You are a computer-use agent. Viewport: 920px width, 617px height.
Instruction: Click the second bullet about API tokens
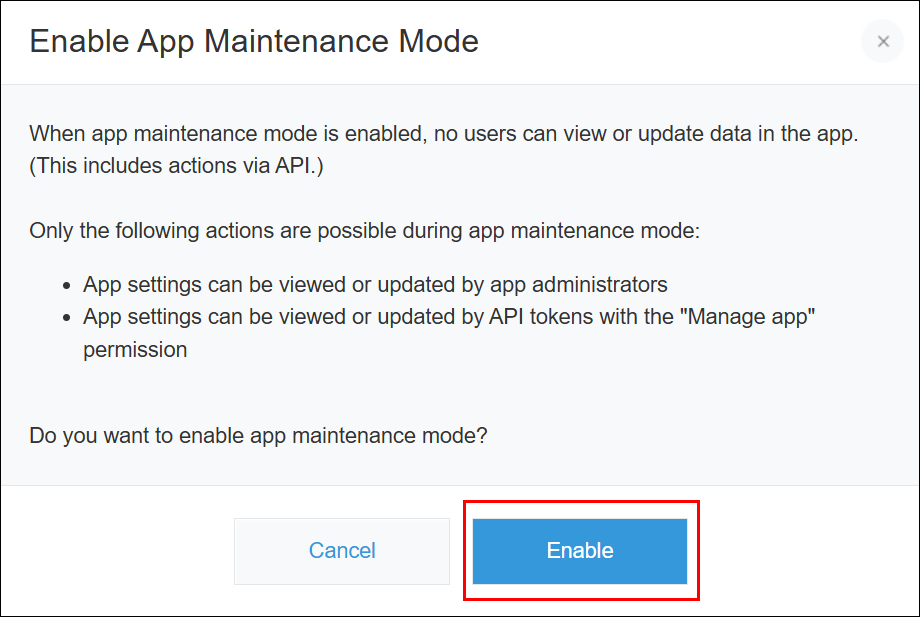pyautogui.click(x=449, y=333)
